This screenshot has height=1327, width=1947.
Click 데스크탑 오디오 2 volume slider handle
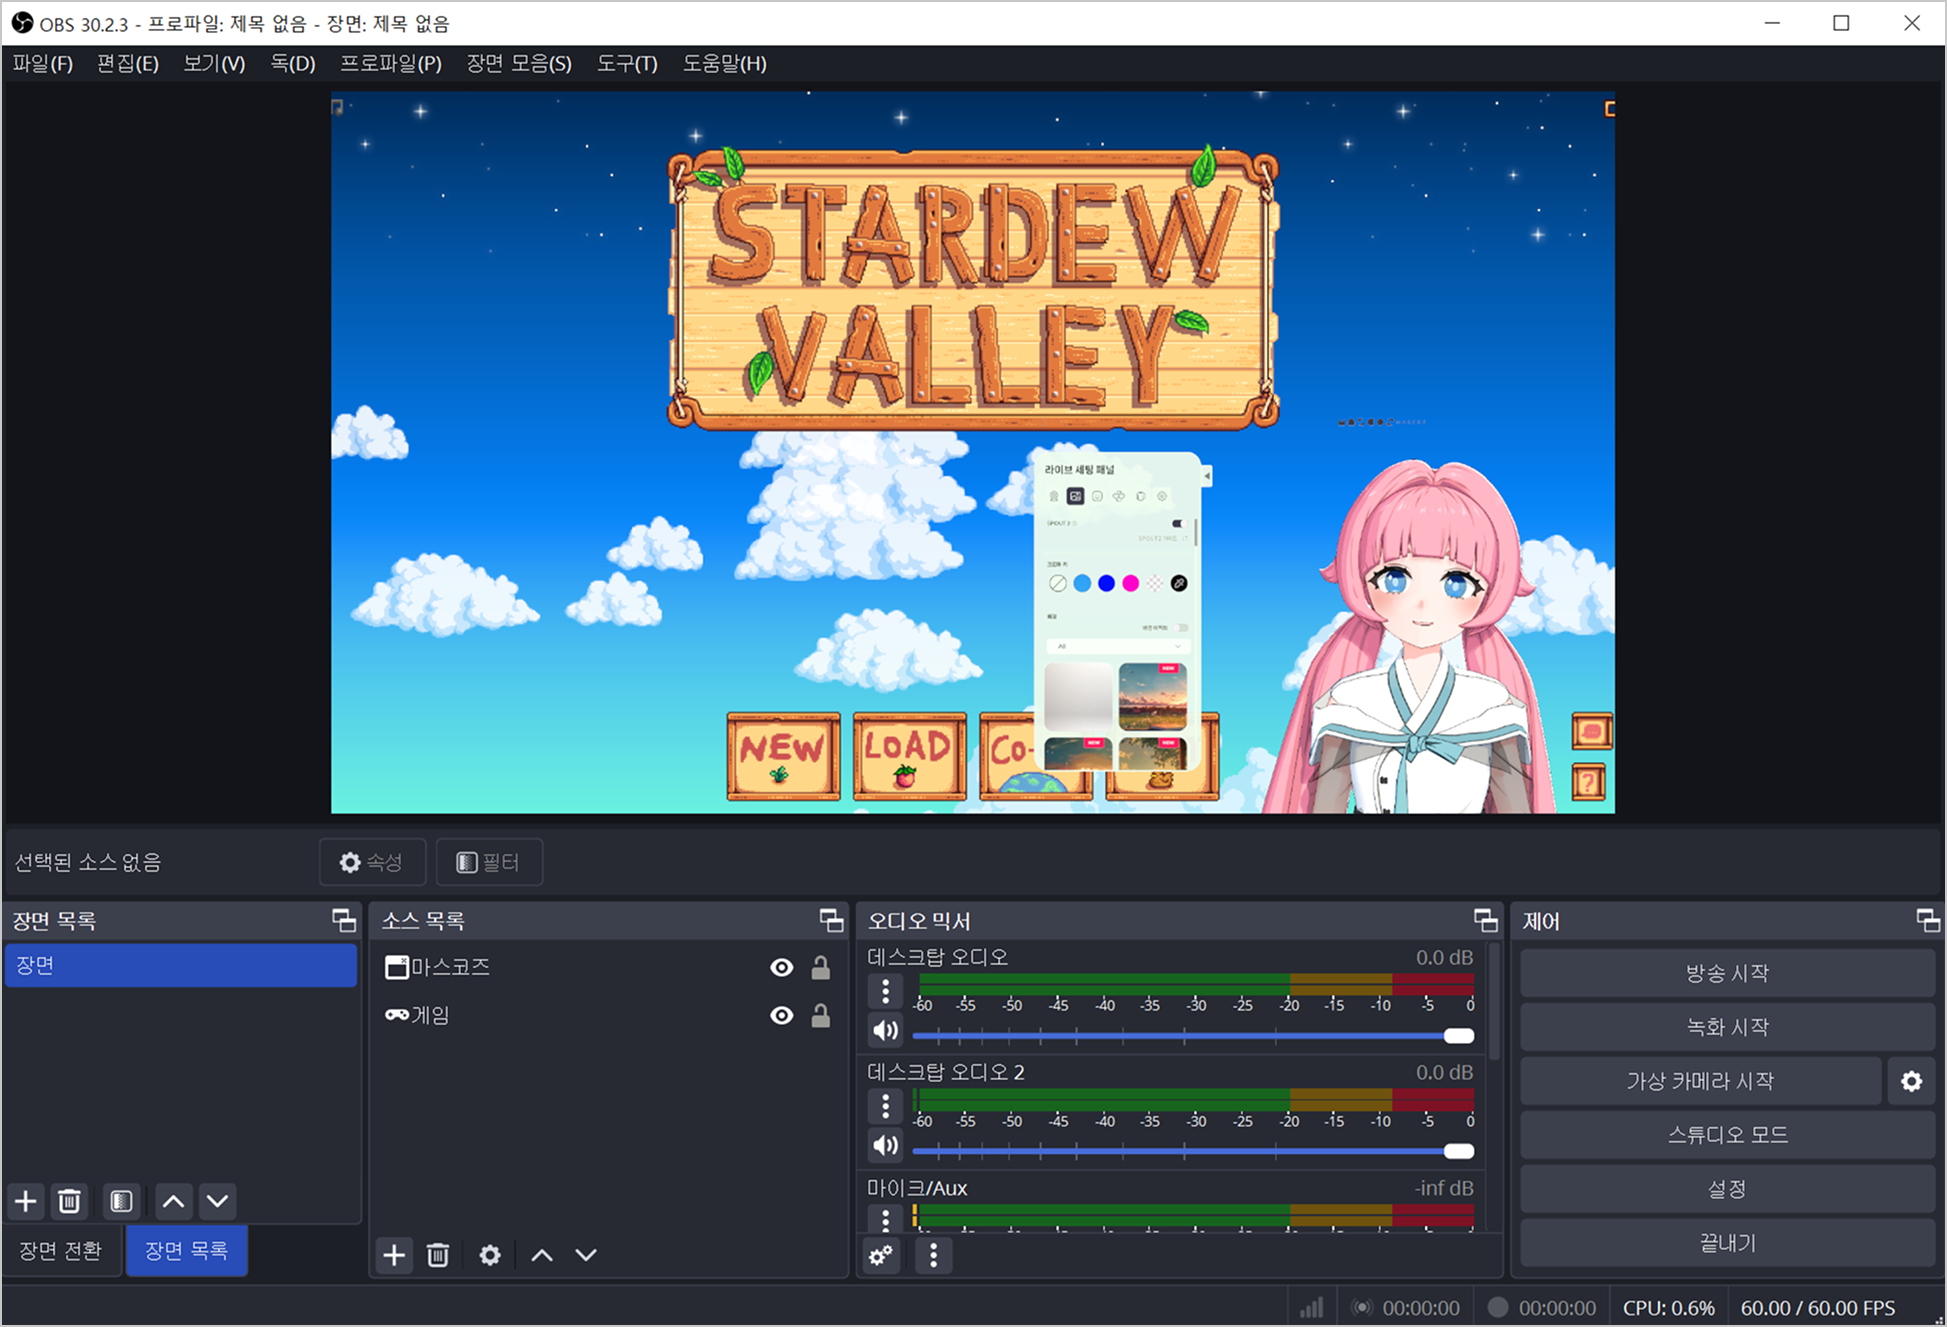tap(1459, 1151)
